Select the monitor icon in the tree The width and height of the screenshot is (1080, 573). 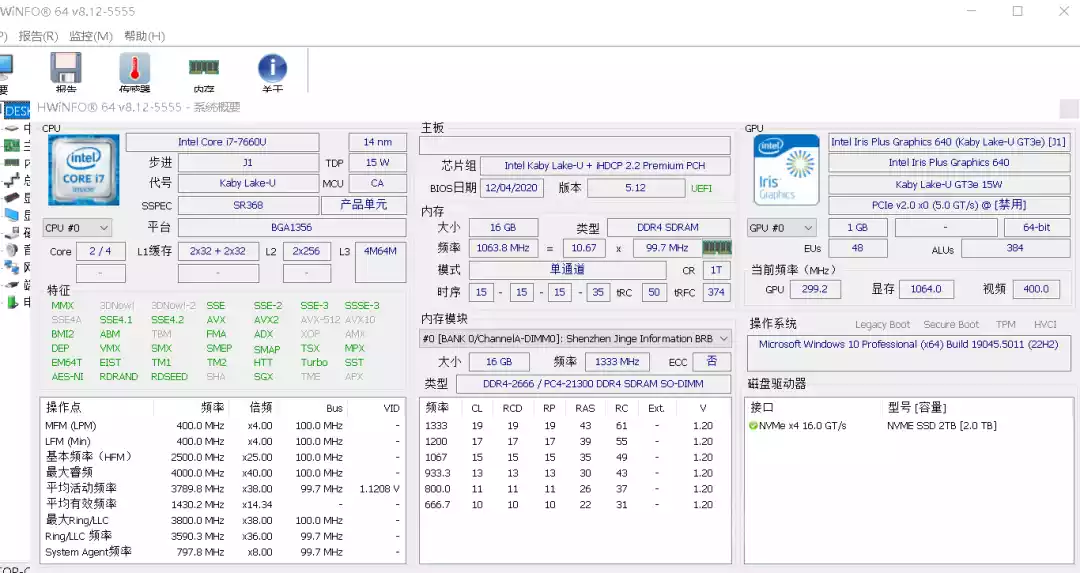tap(12, 215)
